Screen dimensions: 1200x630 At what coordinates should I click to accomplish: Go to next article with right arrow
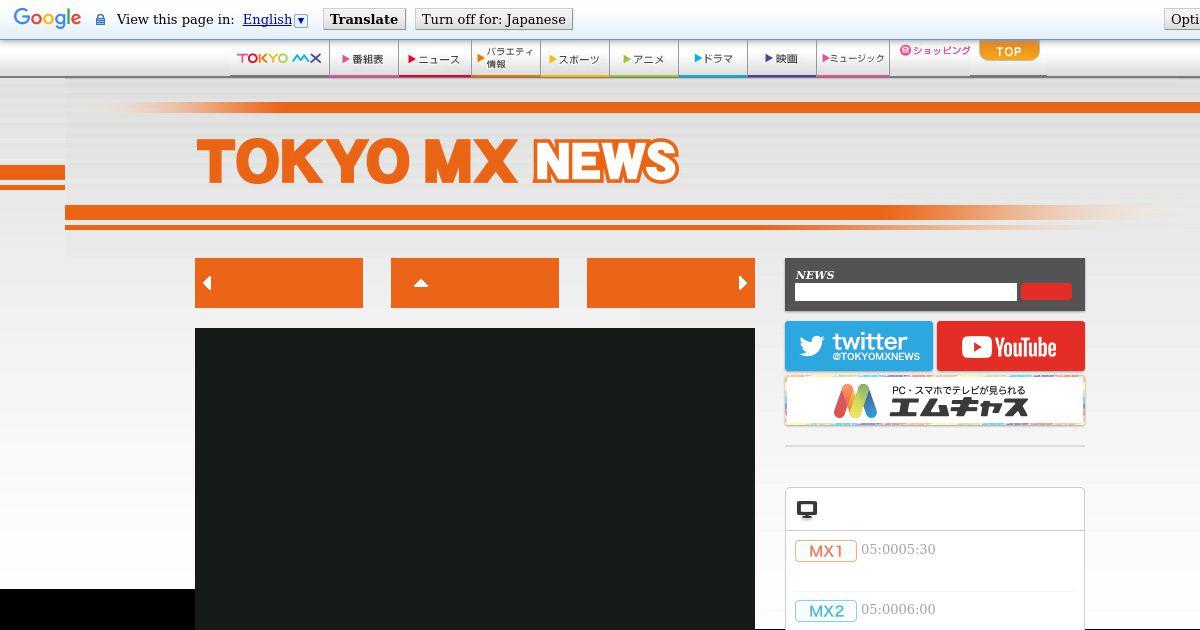point(671,283)
